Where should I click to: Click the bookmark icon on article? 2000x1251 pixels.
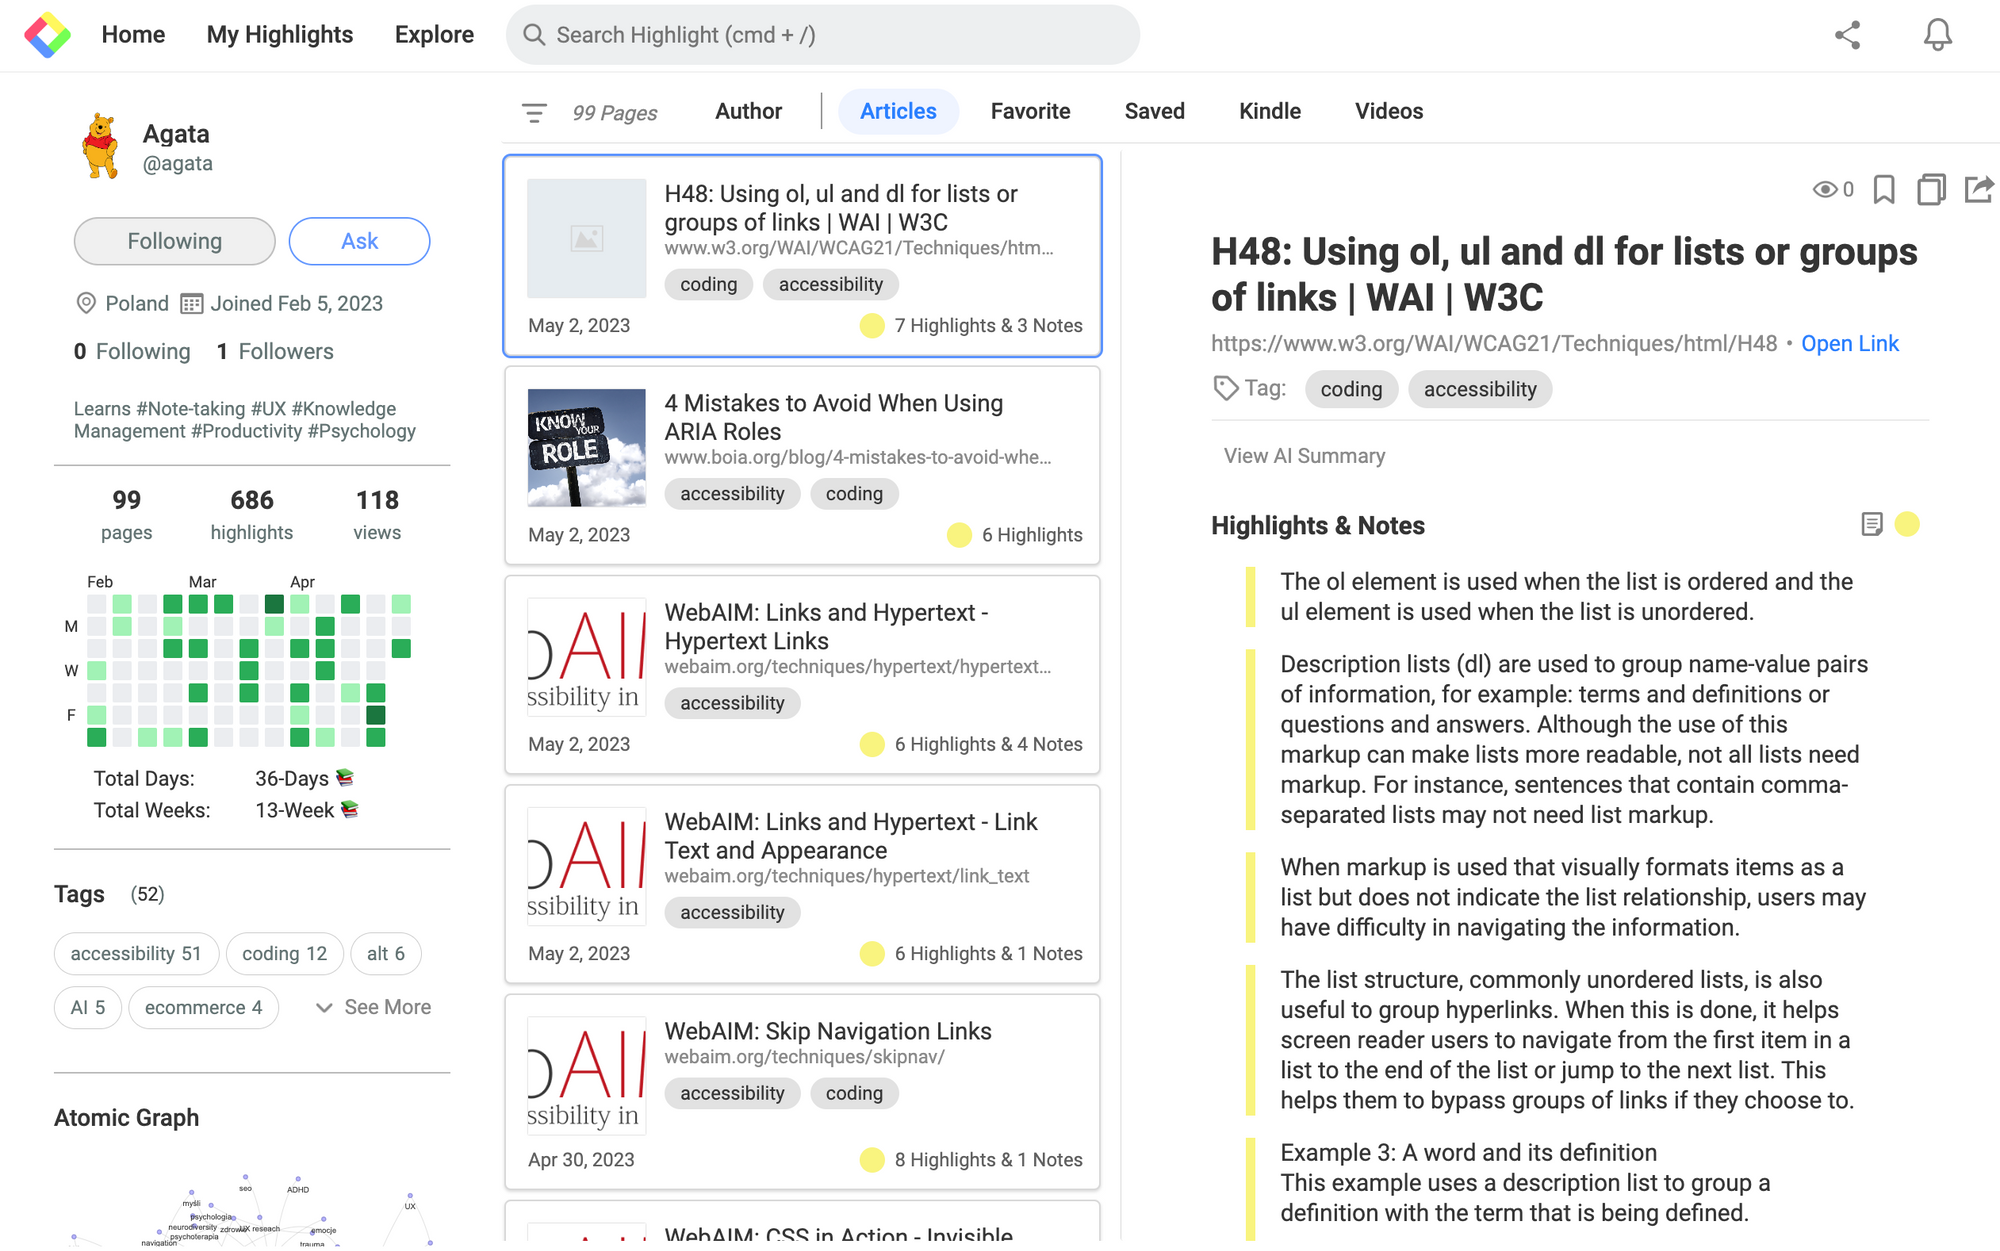[1884, 189]
